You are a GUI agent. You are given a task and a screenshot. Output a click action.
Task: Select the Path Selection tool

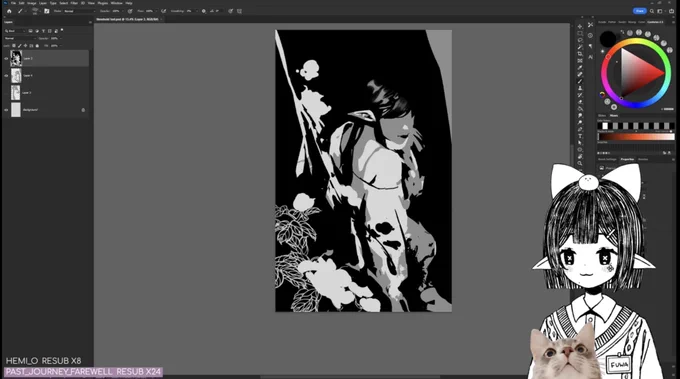click(x=580, y=143)
